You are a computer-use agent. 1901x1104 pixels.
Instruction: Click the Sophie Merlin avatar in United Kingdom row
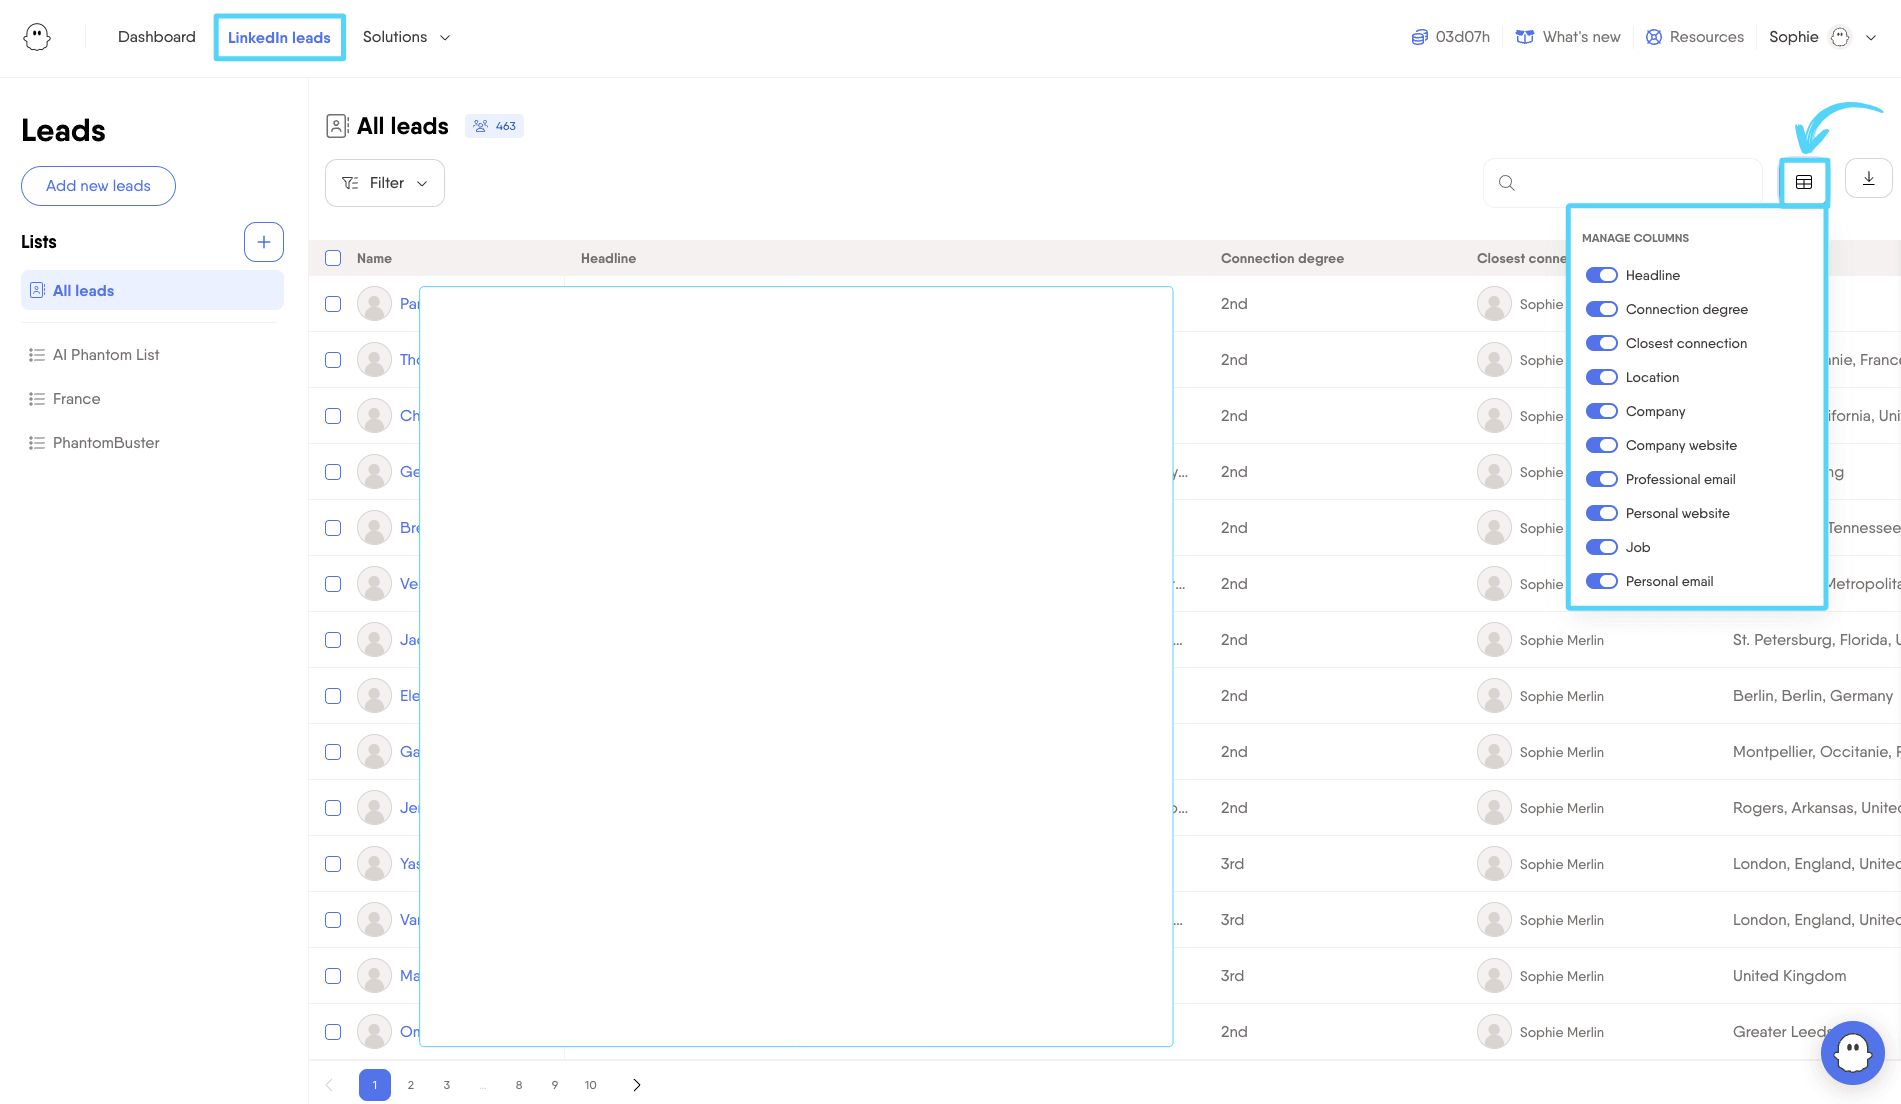[x=1494, y=976]
